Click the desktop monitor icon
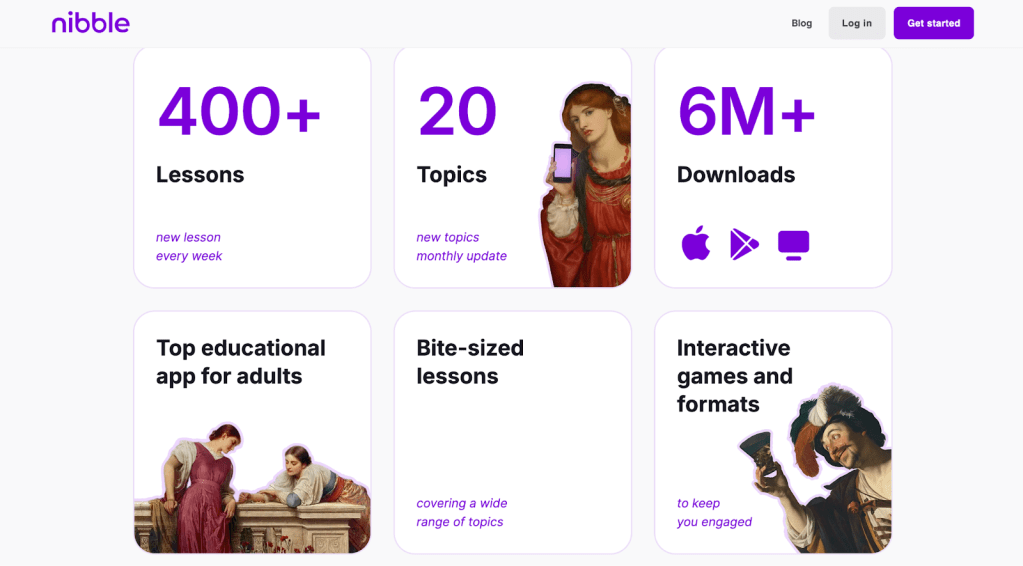Image resolution: width=1023 pixels, height=566 pixels. click(793, 244)
